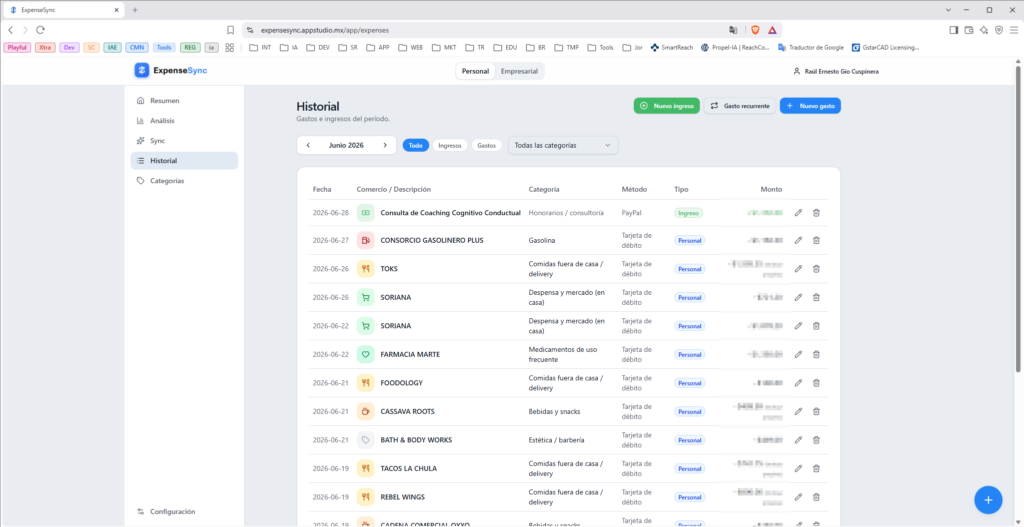
Task: Click the Nuevo ingreso button
Action: click(667, 106)
